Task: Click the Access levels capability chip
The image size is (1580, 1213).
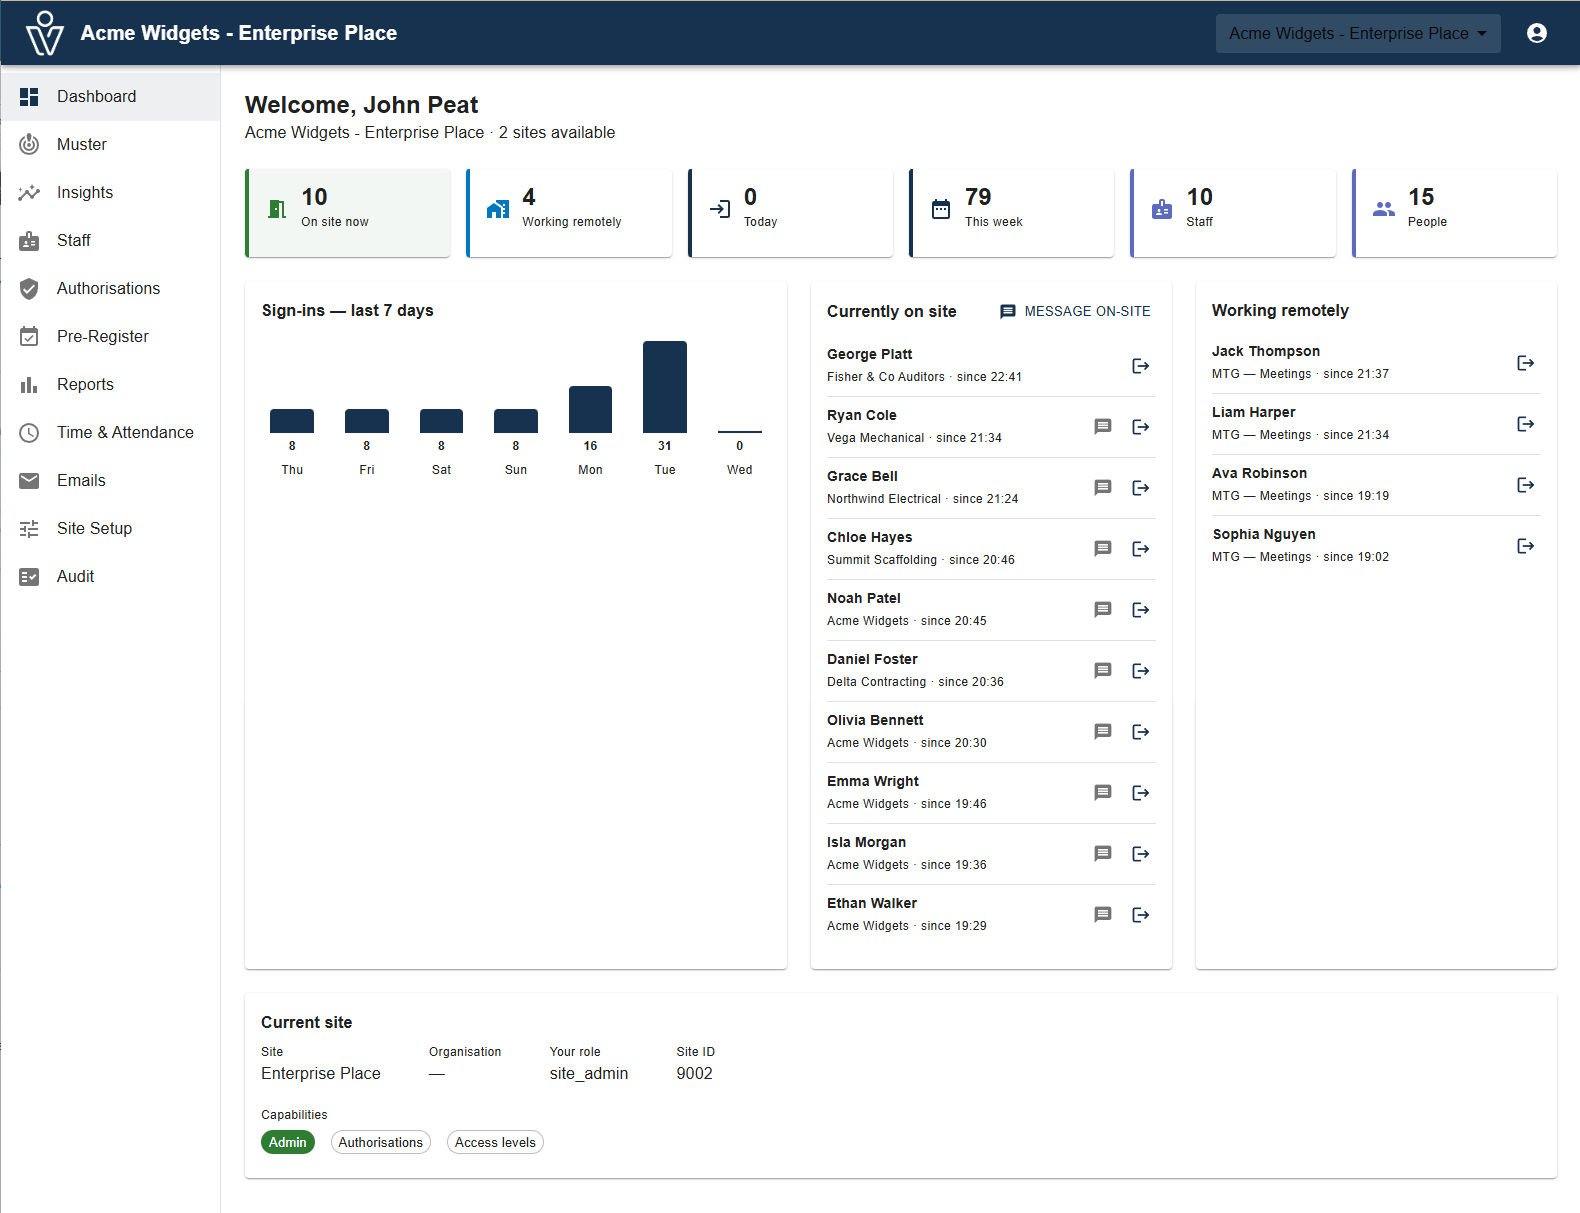Action: tap(495, 1142)
